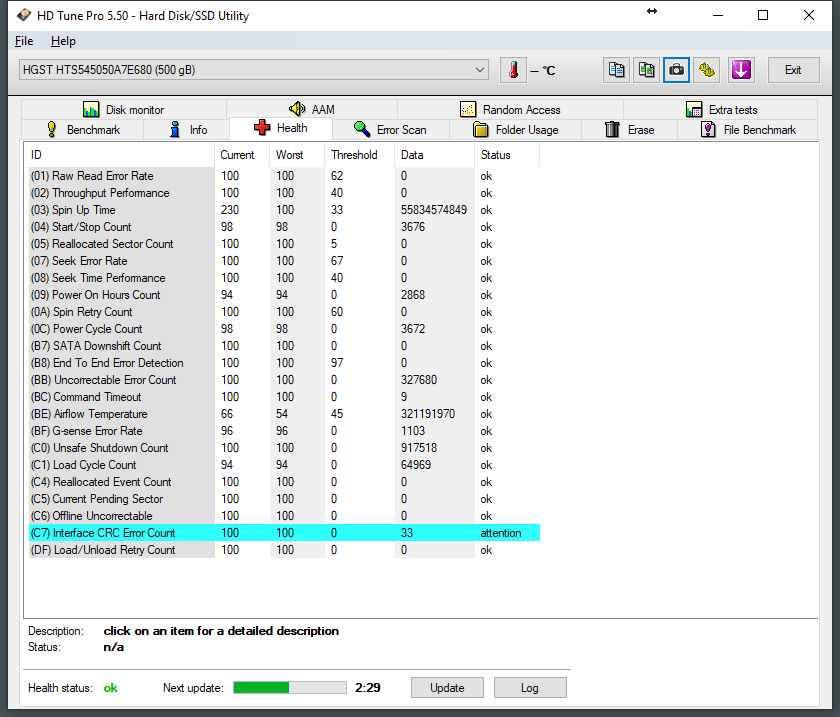Select the Interface CRC Error Count row
This screenshot has height=717, width=840.
pyautogui.click(x=113, y=533)
